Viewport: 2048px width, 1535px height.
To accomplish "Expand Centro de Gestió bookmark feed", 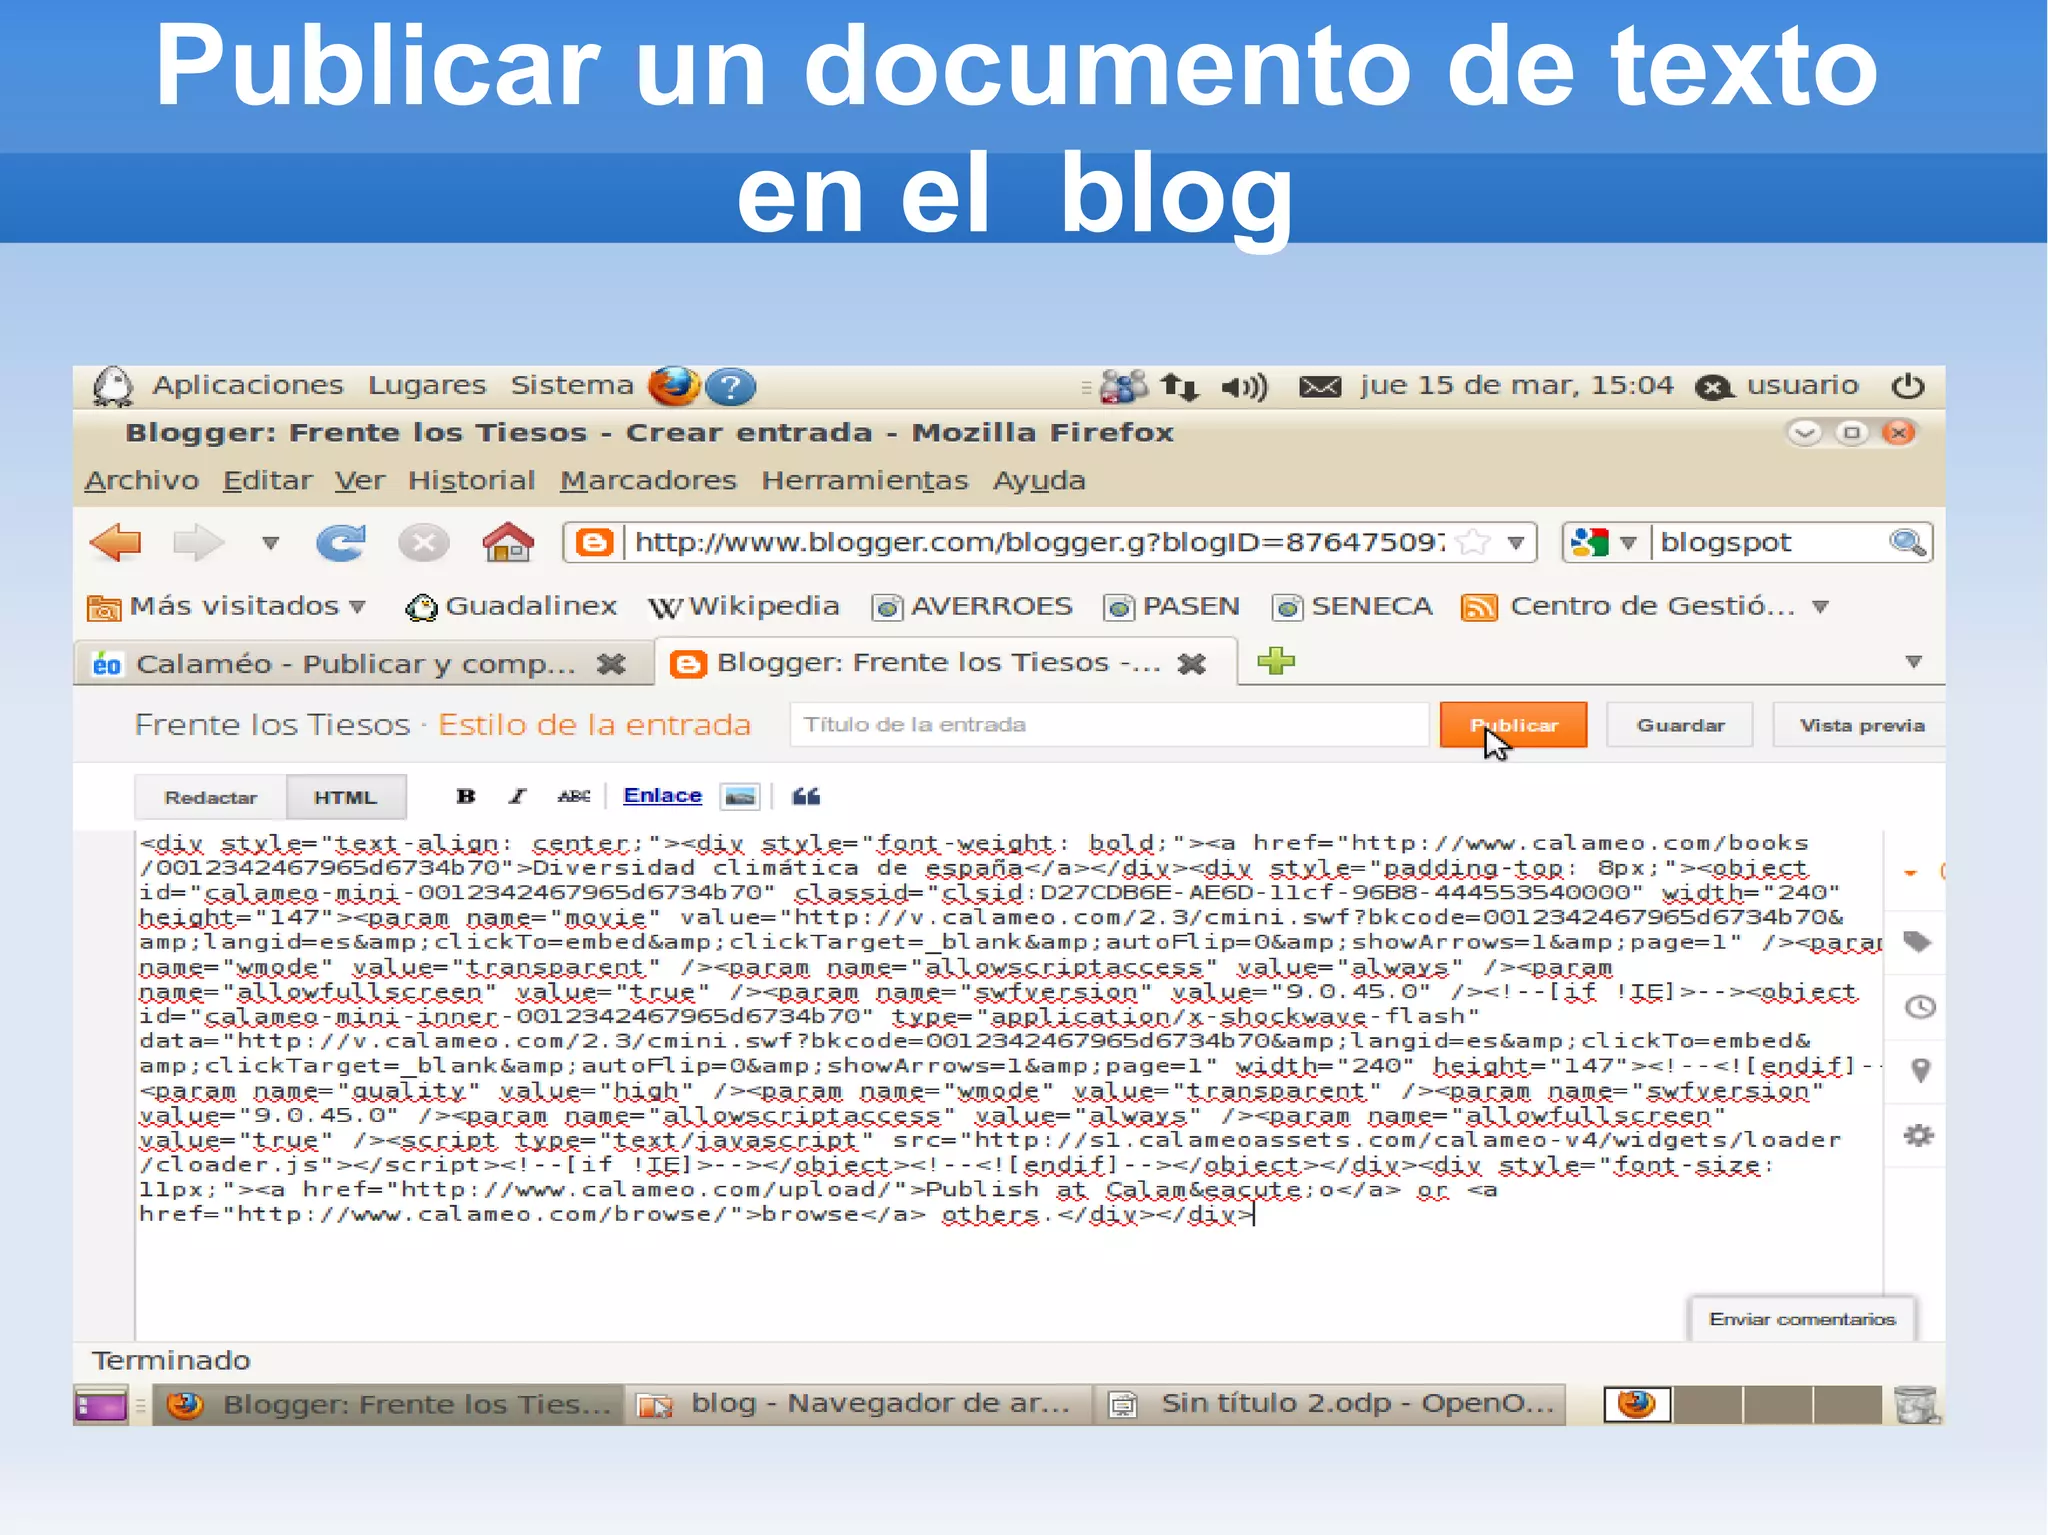I will click(x=1644, y=606).
